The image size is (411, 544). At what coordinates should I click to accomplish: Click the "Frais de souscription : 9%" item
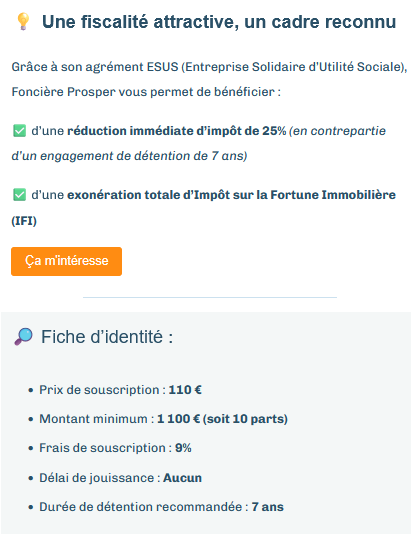coord(115,448)
